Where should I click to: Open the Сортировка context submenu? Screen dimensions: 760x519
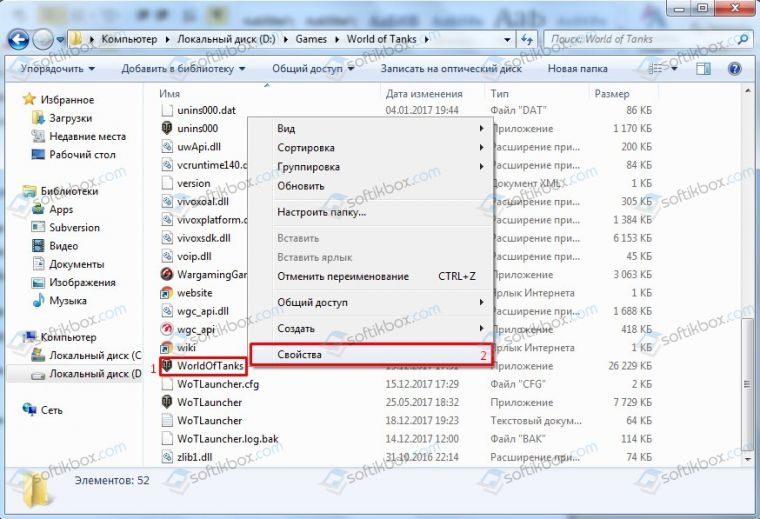point(371,148)
